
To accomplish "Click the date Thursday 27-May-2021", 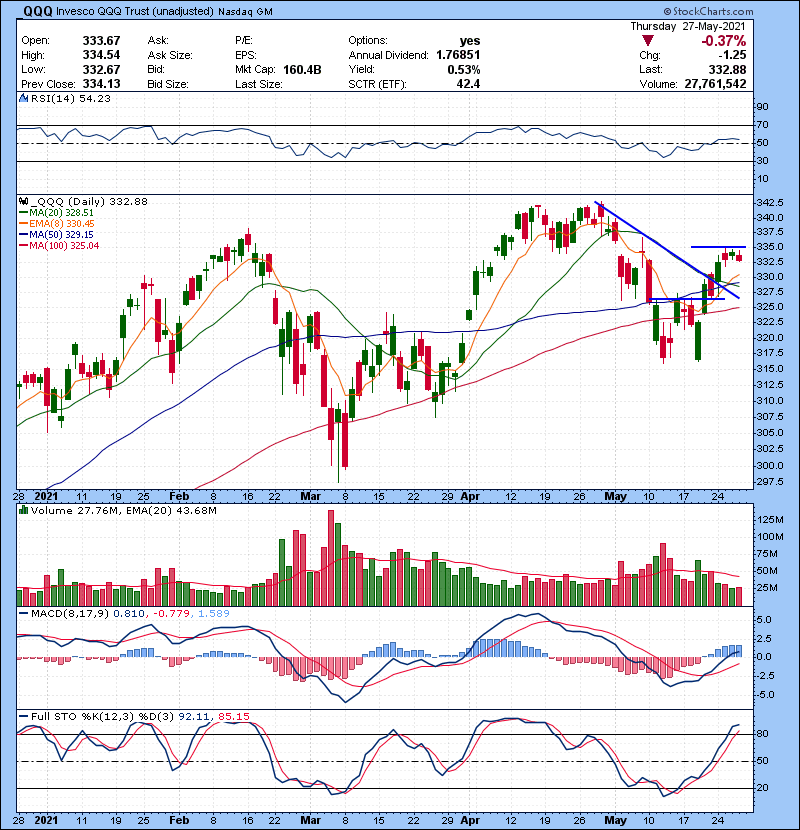I will point(688,26).
